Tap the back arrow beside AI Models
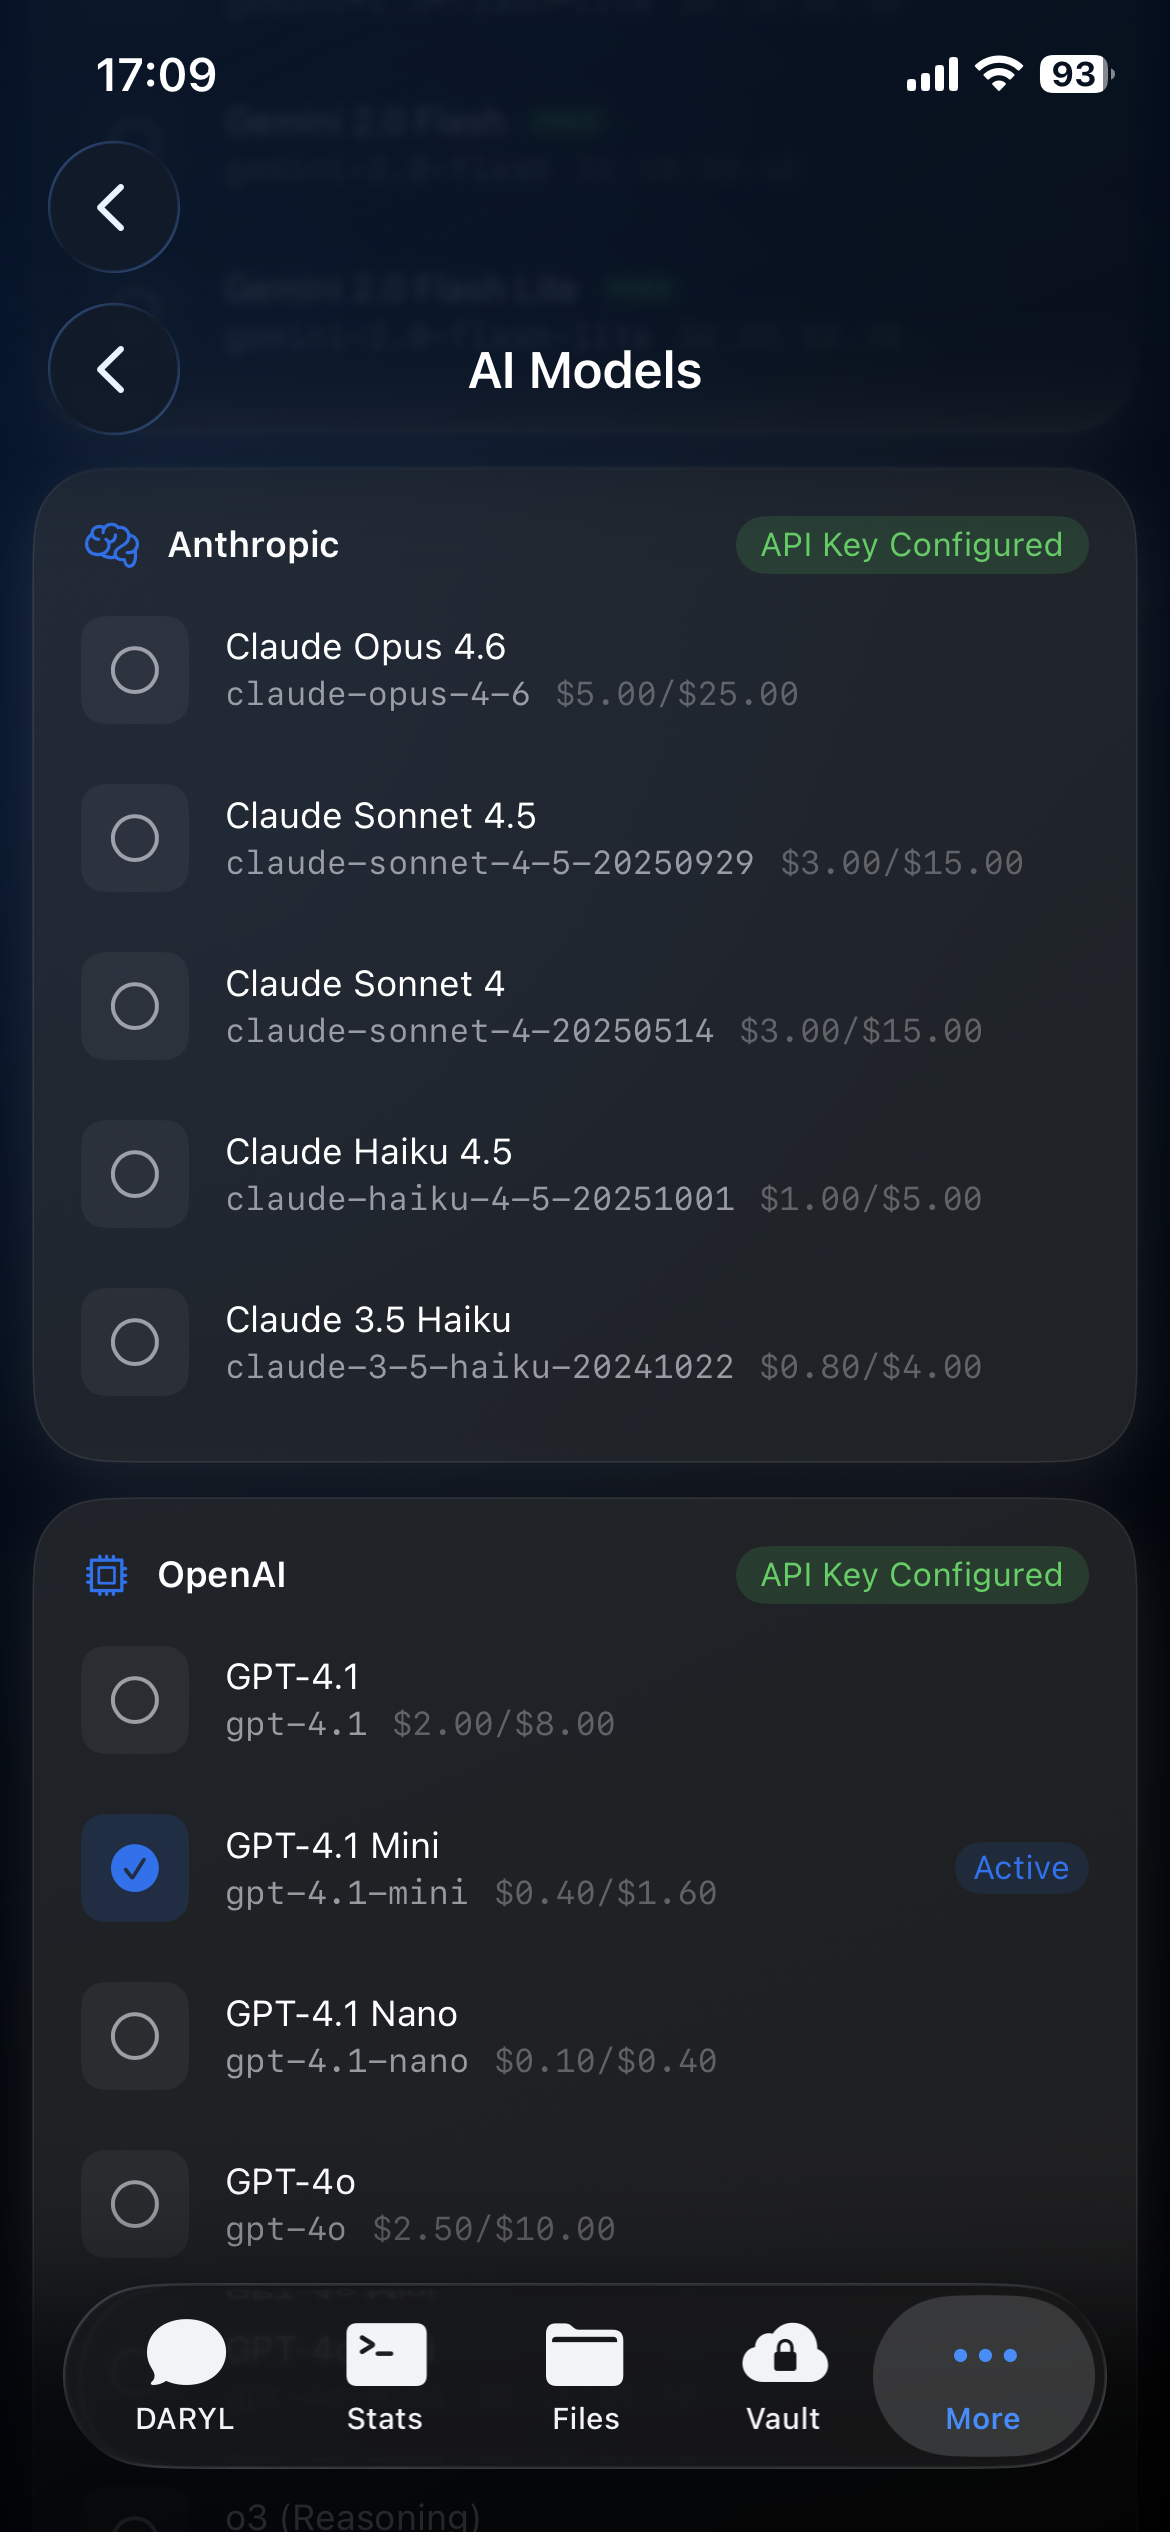Viewport: 1170px width, 2532px height. [113, 369]
